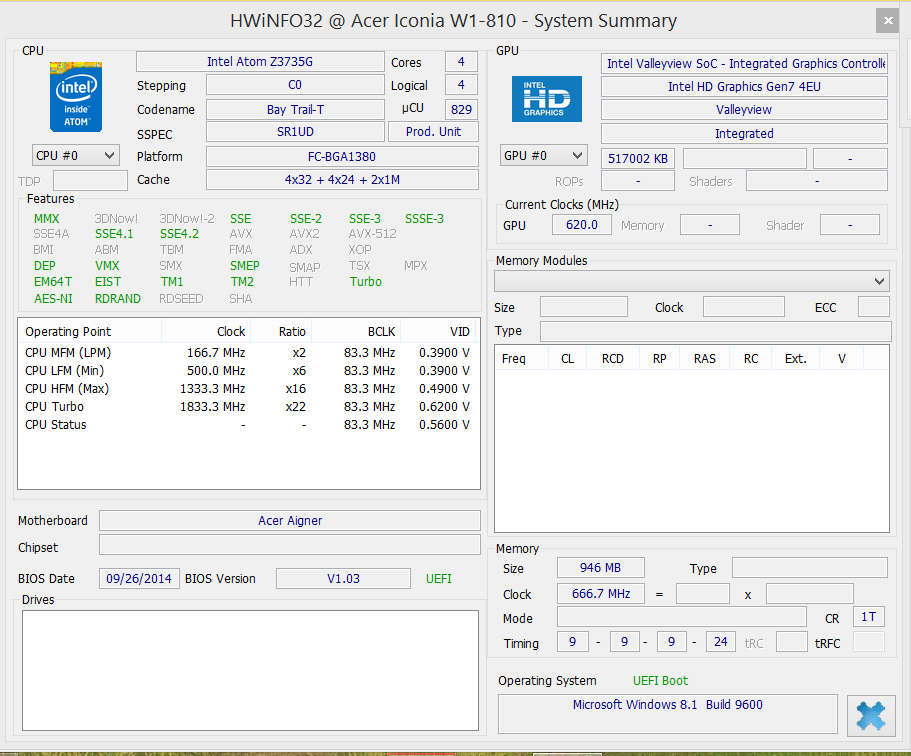Click the FC-BGA1380 platform field
The width and height of the screenshot is (911, 756).
coord(342,156)
